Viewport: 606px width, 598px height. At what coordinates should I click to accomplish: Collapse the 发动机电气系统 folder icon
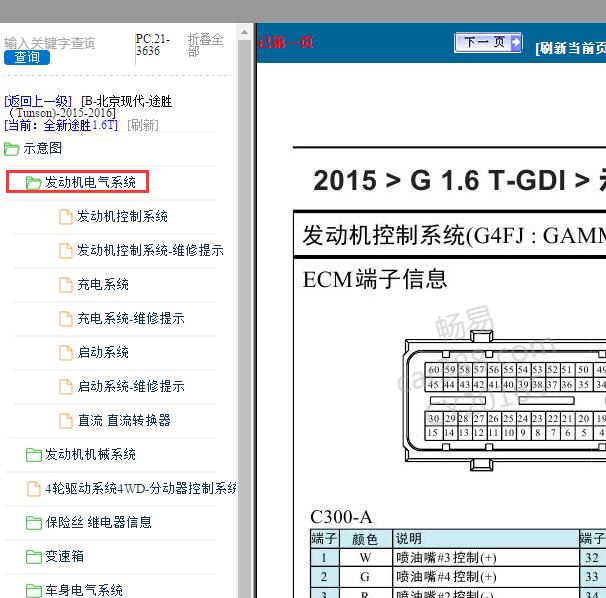(x=34, y=183)
